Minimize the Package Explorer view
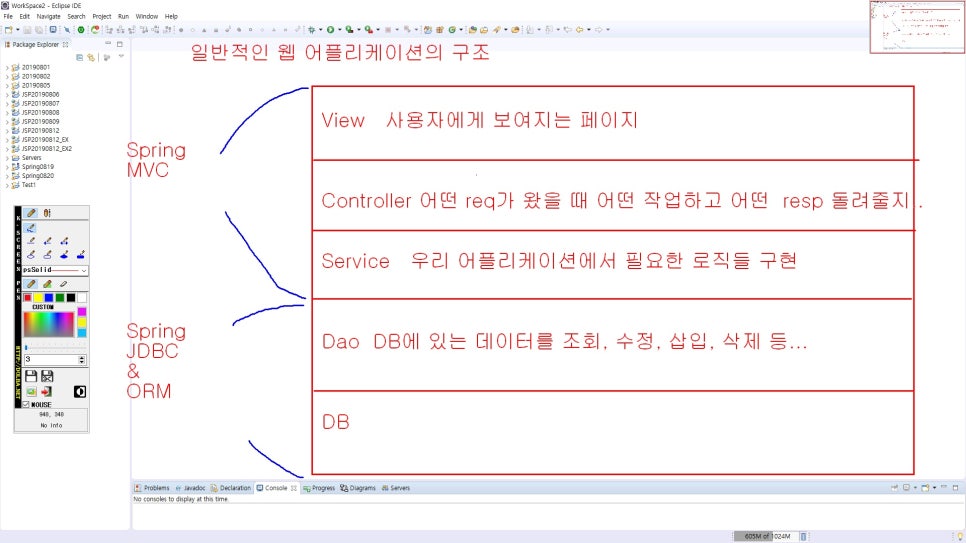Image resolution: width=966 pixels, height=543 pixels. pyautogui.click(x=108, y=44)
